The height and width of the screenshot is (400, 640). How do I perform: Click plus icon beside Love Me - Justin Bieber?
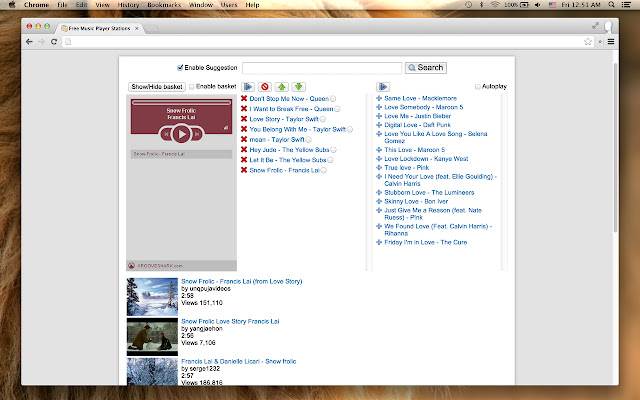pyautogui.click(x=379, y=116)
